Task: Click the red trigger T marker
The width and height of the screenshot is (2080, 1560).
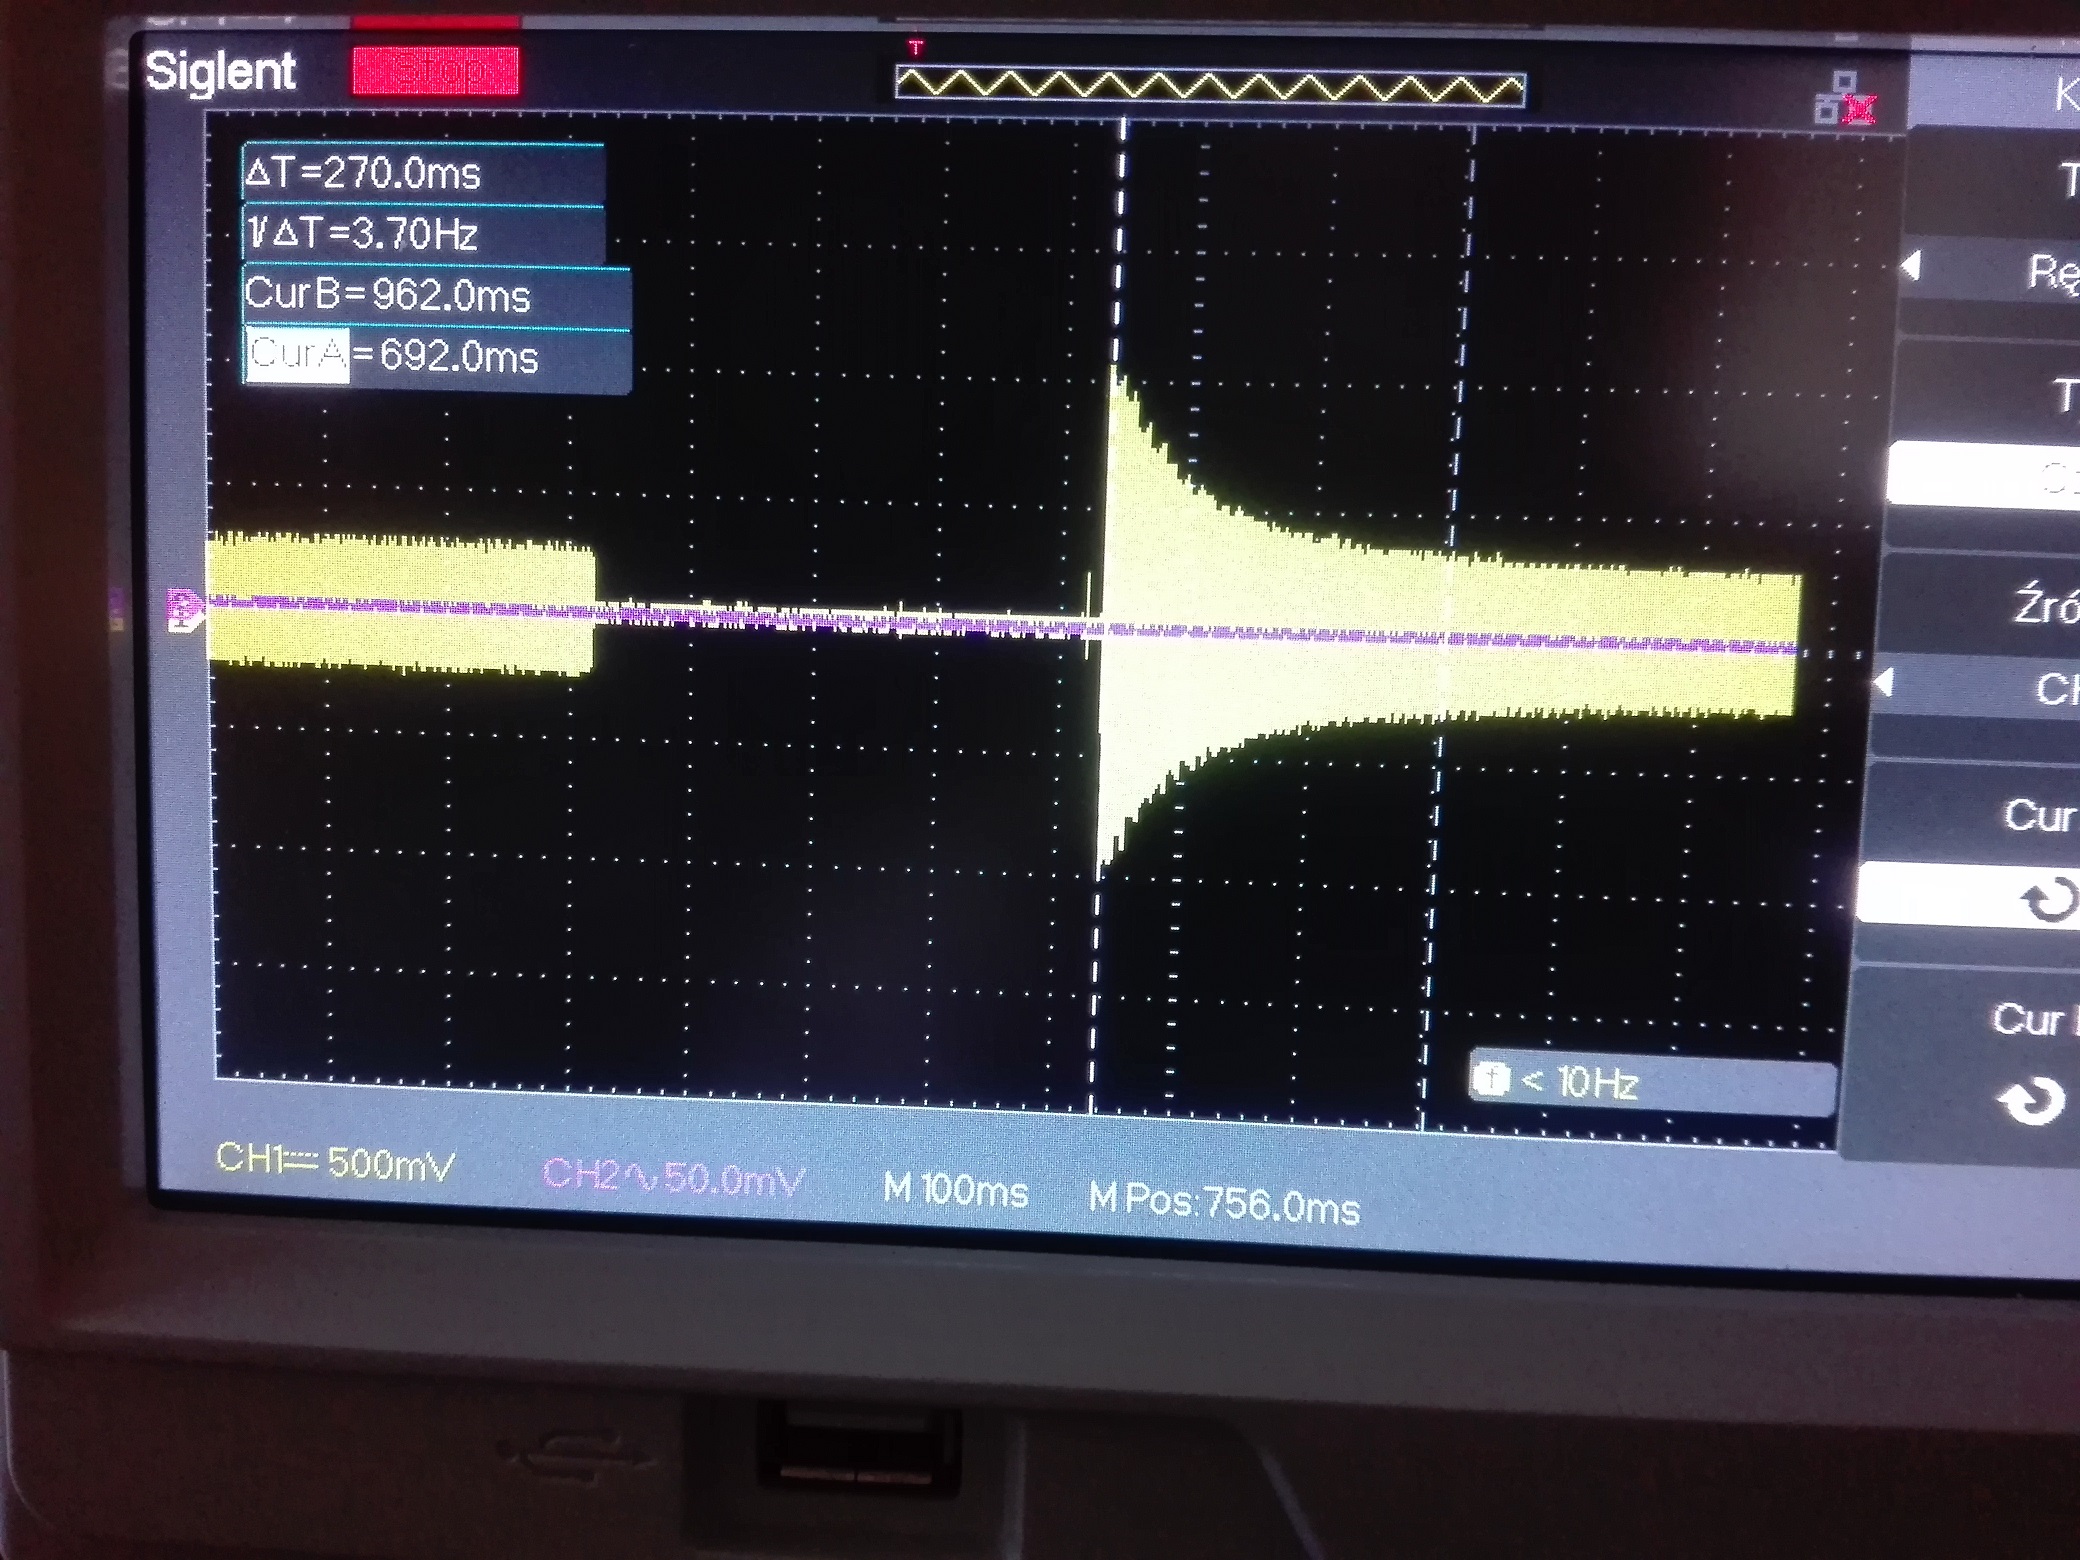Action: [915, 47]
